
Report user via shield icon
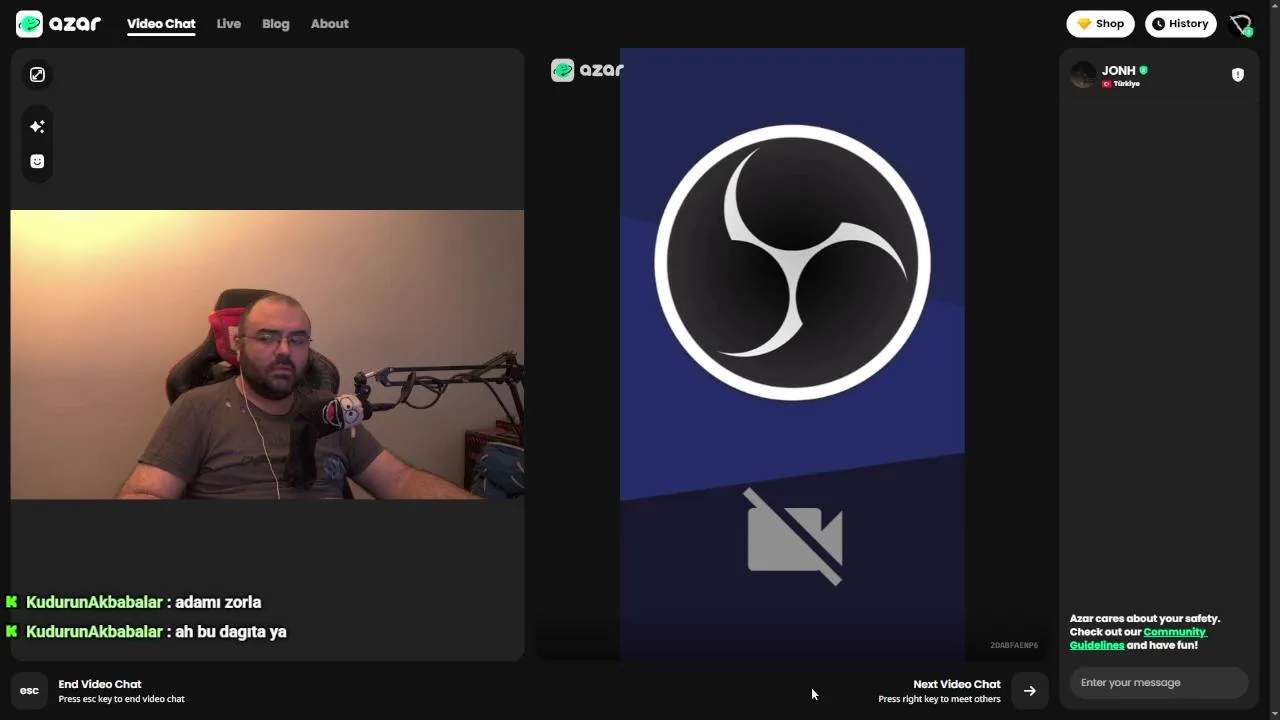pyautogui.click(x=1238, y=75)
